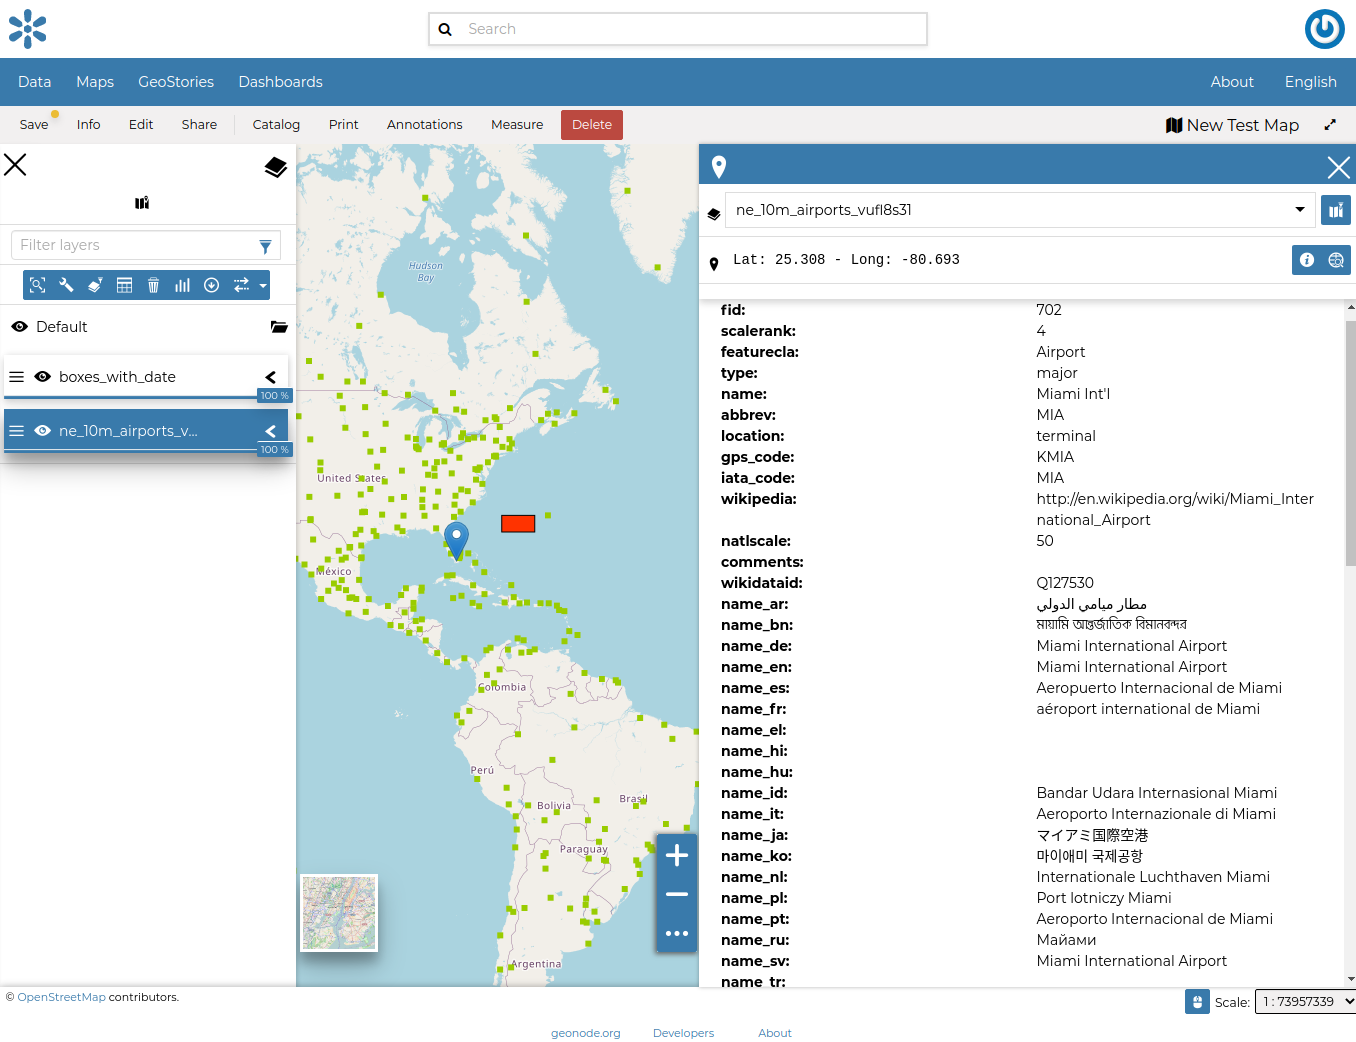1356x1042 pixels.
Task: Click the zoom to layer extent icon
Action: [x=38, y=285]
